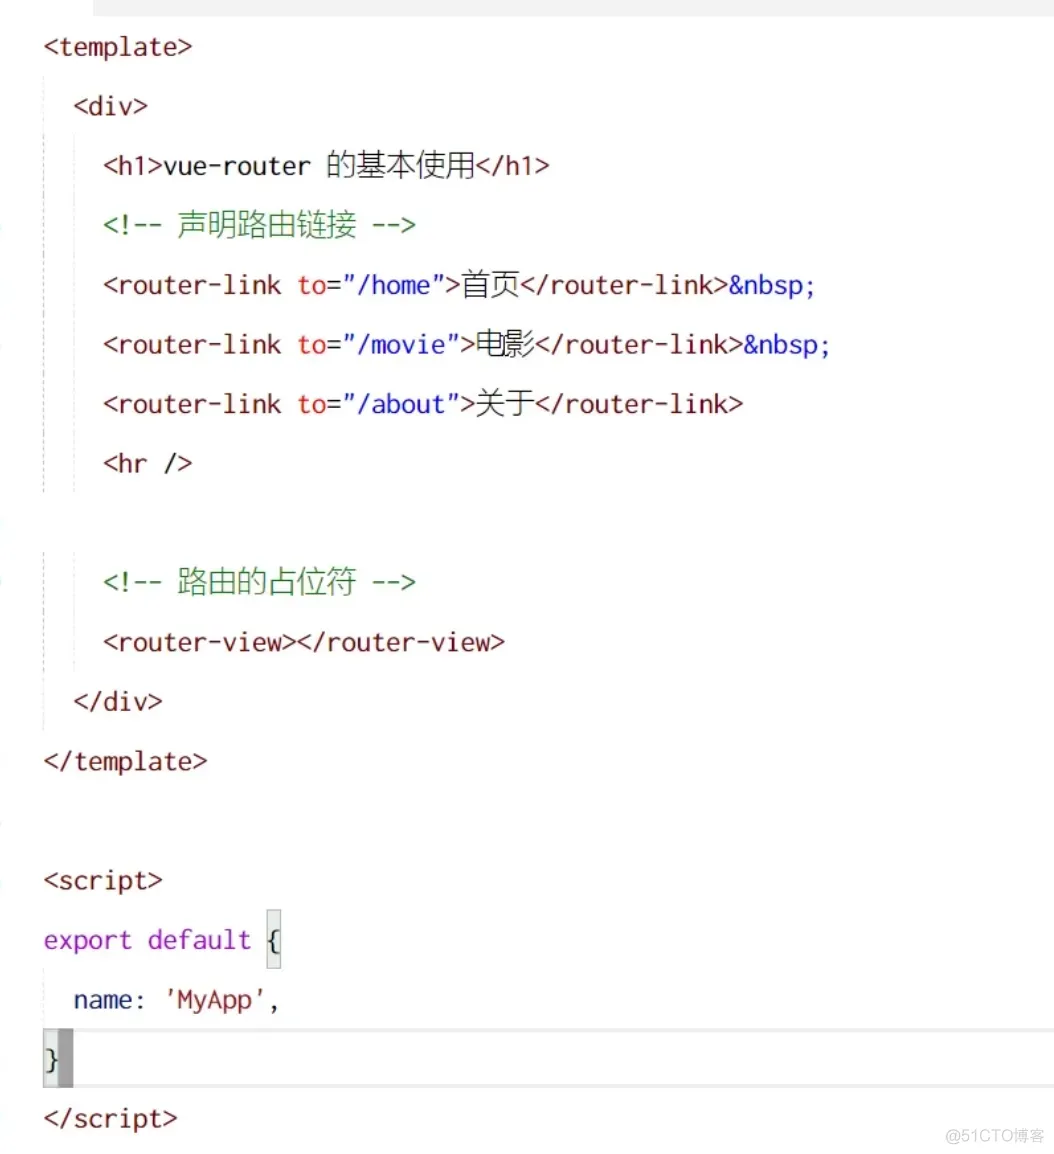Viewport: 1054px width, 1154px height.
Task: Click the highlighted opening curly brace
Action: (x=274, y=940)
